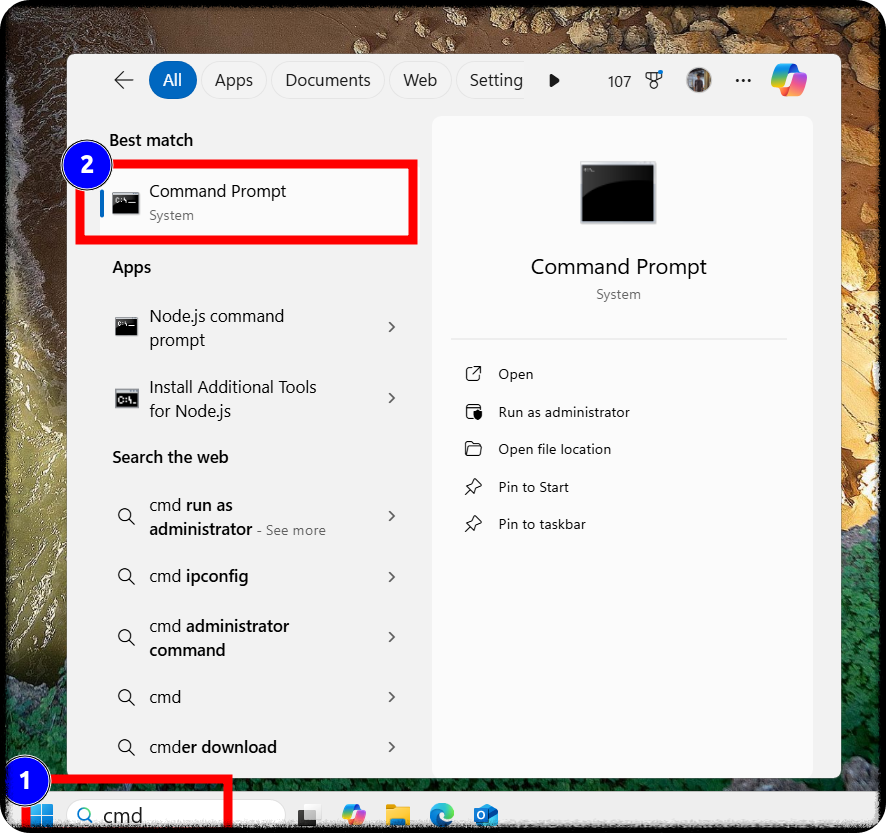
Task: Show more filters with the play arrow
Action: coord(554,80)
